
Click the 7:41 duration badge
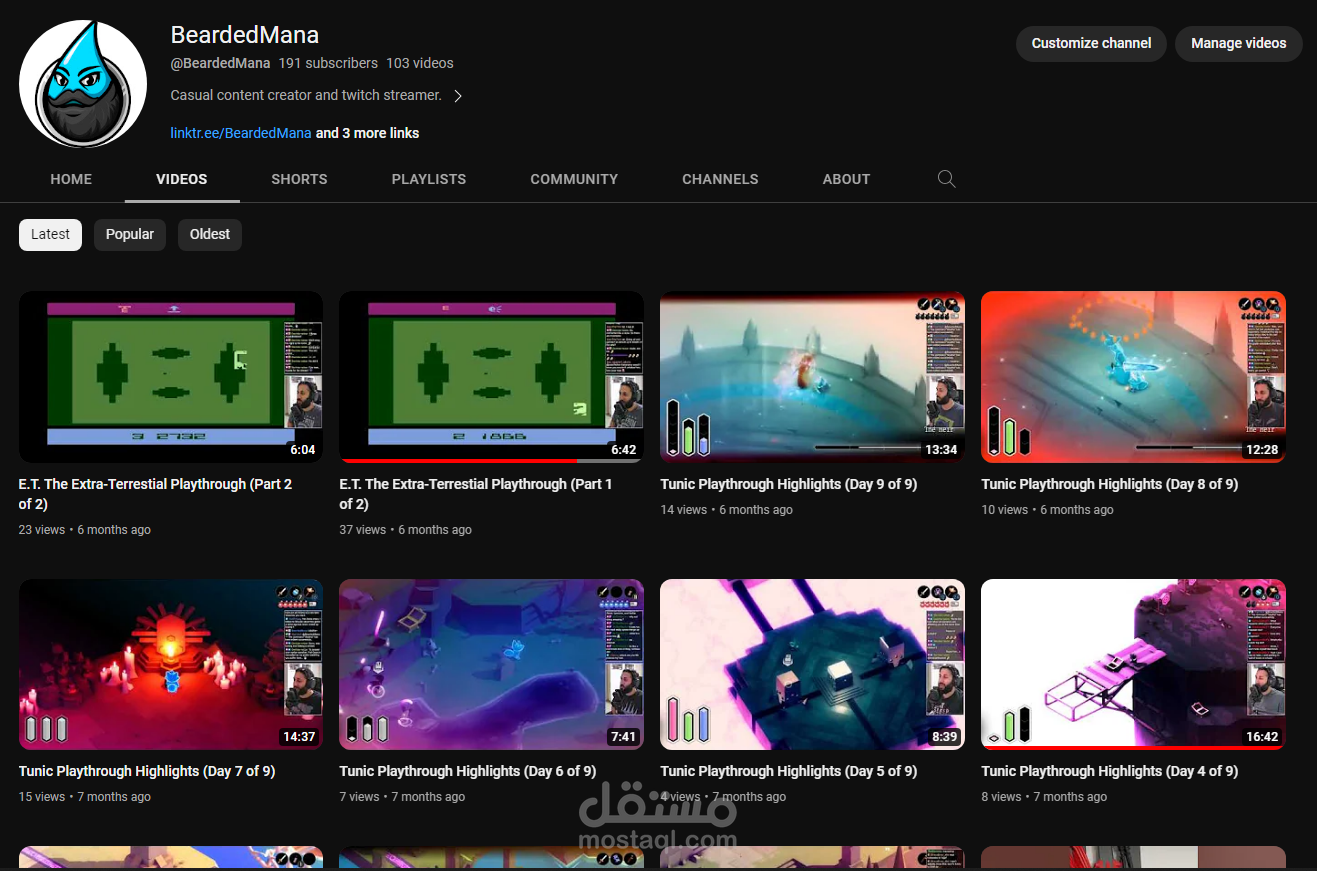coord(624,737)
